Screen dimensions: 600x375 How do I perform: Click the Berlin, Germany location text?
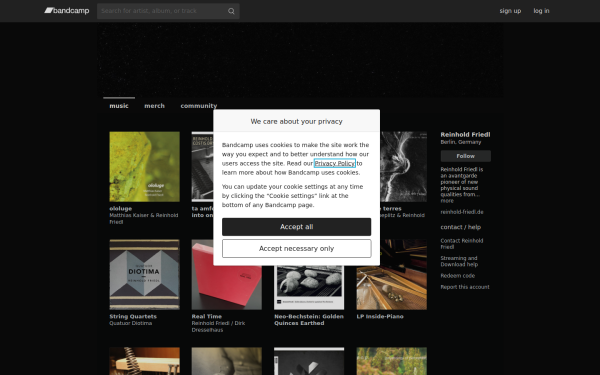461,142
